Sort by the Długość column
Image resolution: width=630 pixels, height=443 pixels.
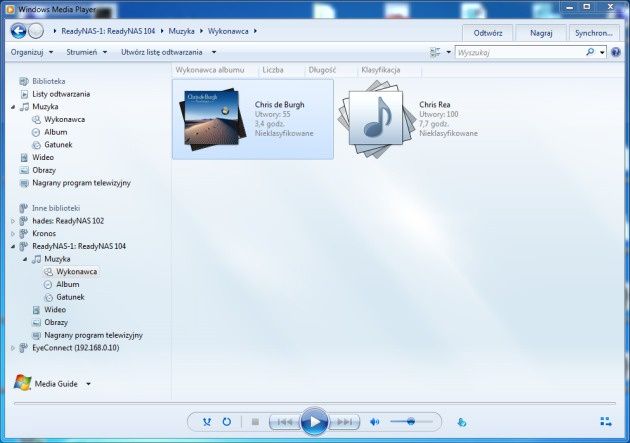[322, 70]
